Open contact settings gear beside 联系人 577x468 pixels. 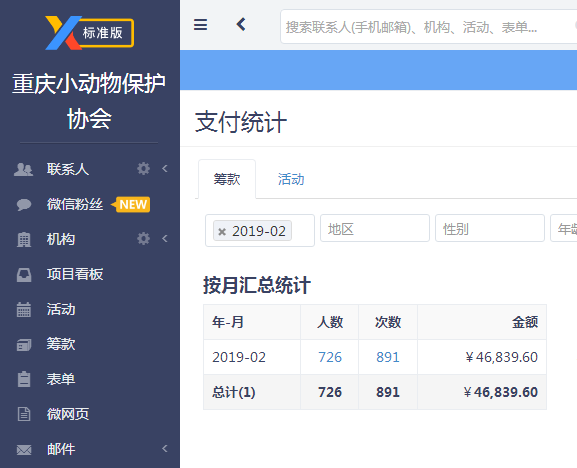coord(144,169)
